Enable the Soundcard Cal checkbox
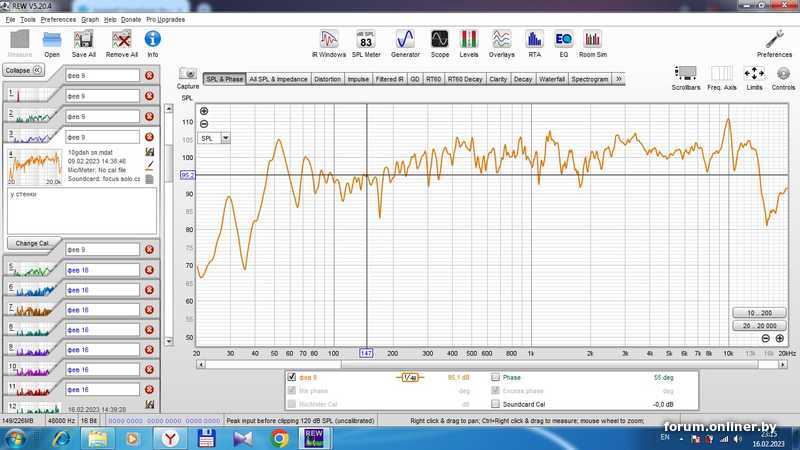Screen dimensions: 800x450 [x=496, y=404]
